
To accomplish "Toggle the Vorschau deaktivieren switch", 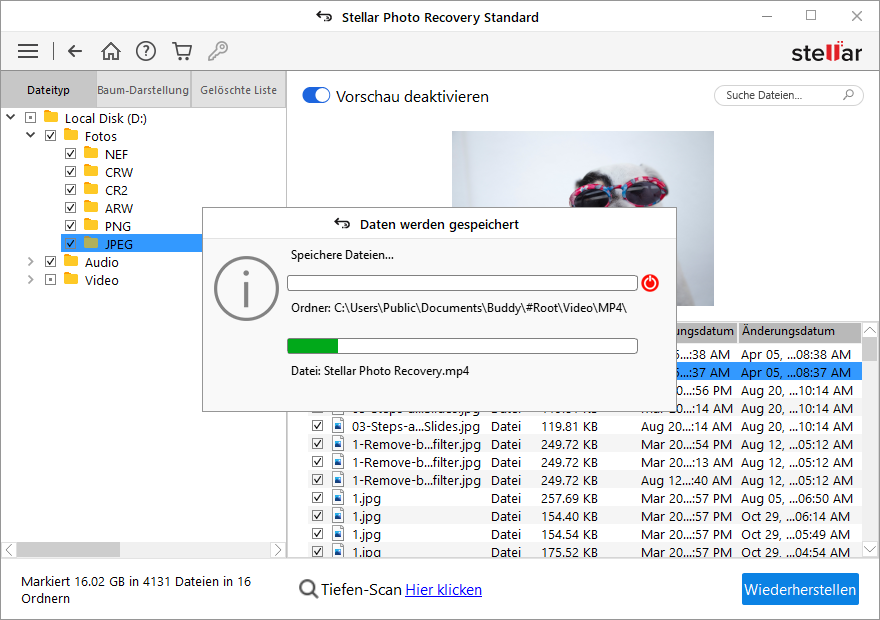I will [316, 96].
